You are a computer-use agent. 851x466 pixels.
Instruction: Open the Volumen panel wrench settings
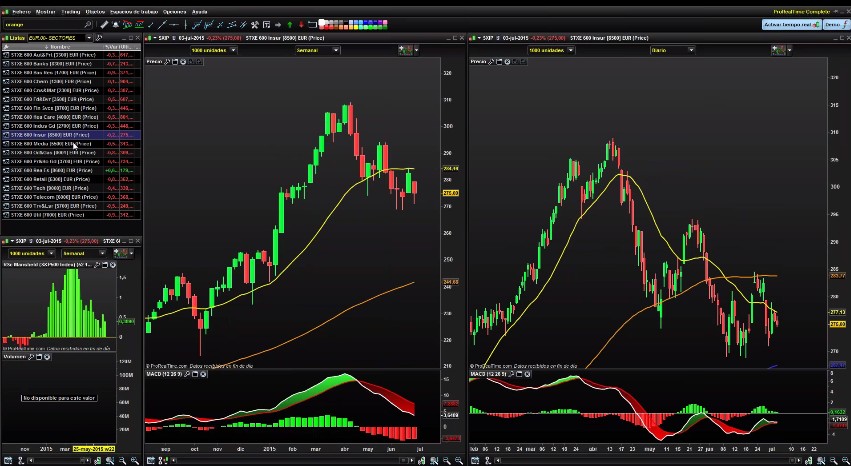[31, 357]
